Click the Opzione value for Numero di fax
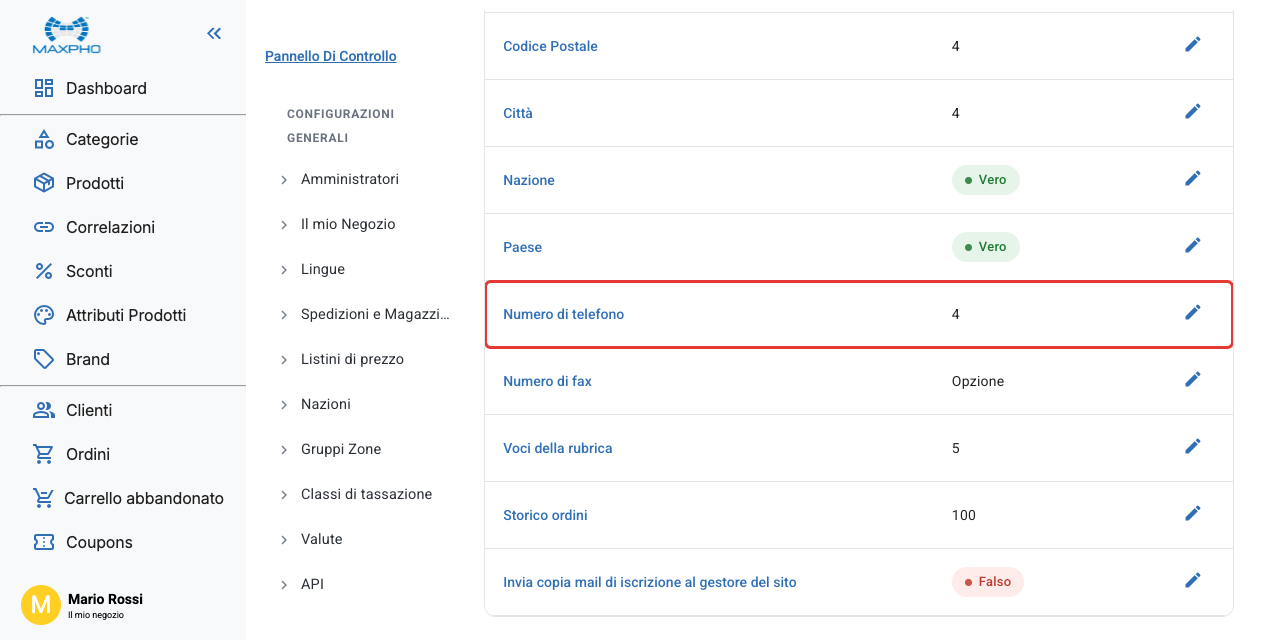Screen dimensions: 1280x640 (x=978, y=381)
